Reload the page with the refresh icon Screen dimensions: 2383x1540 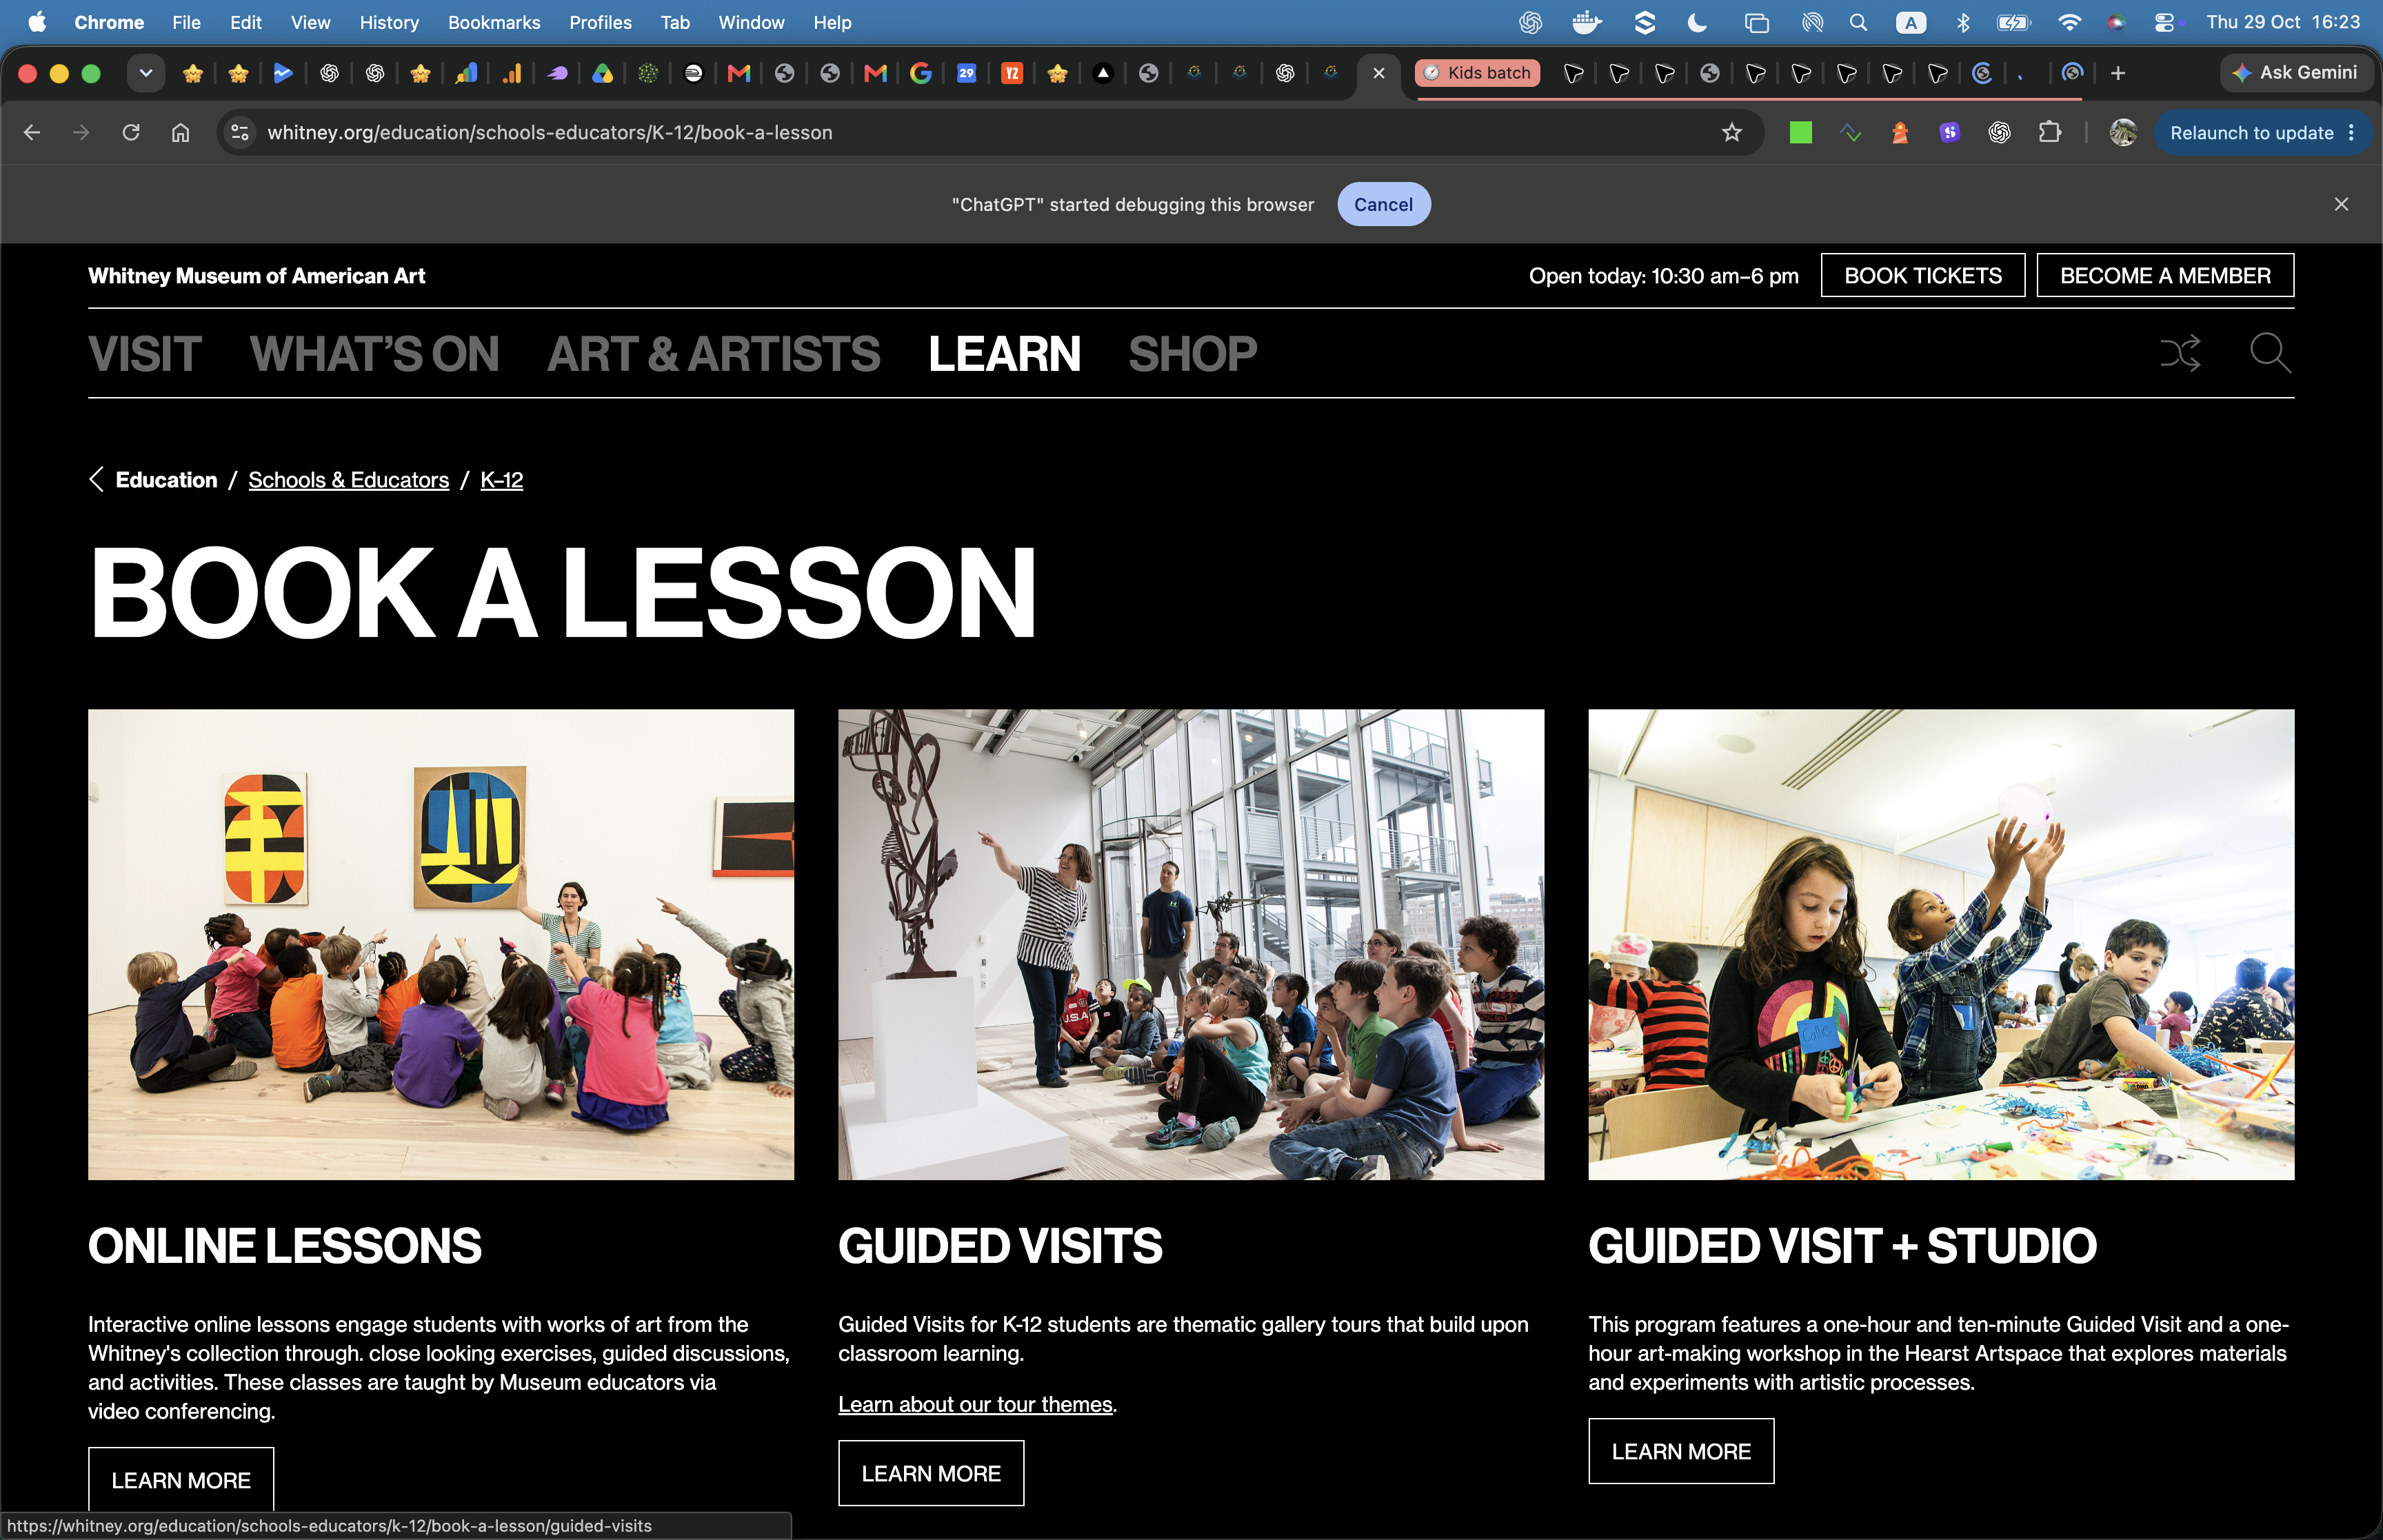coord(131,132)
